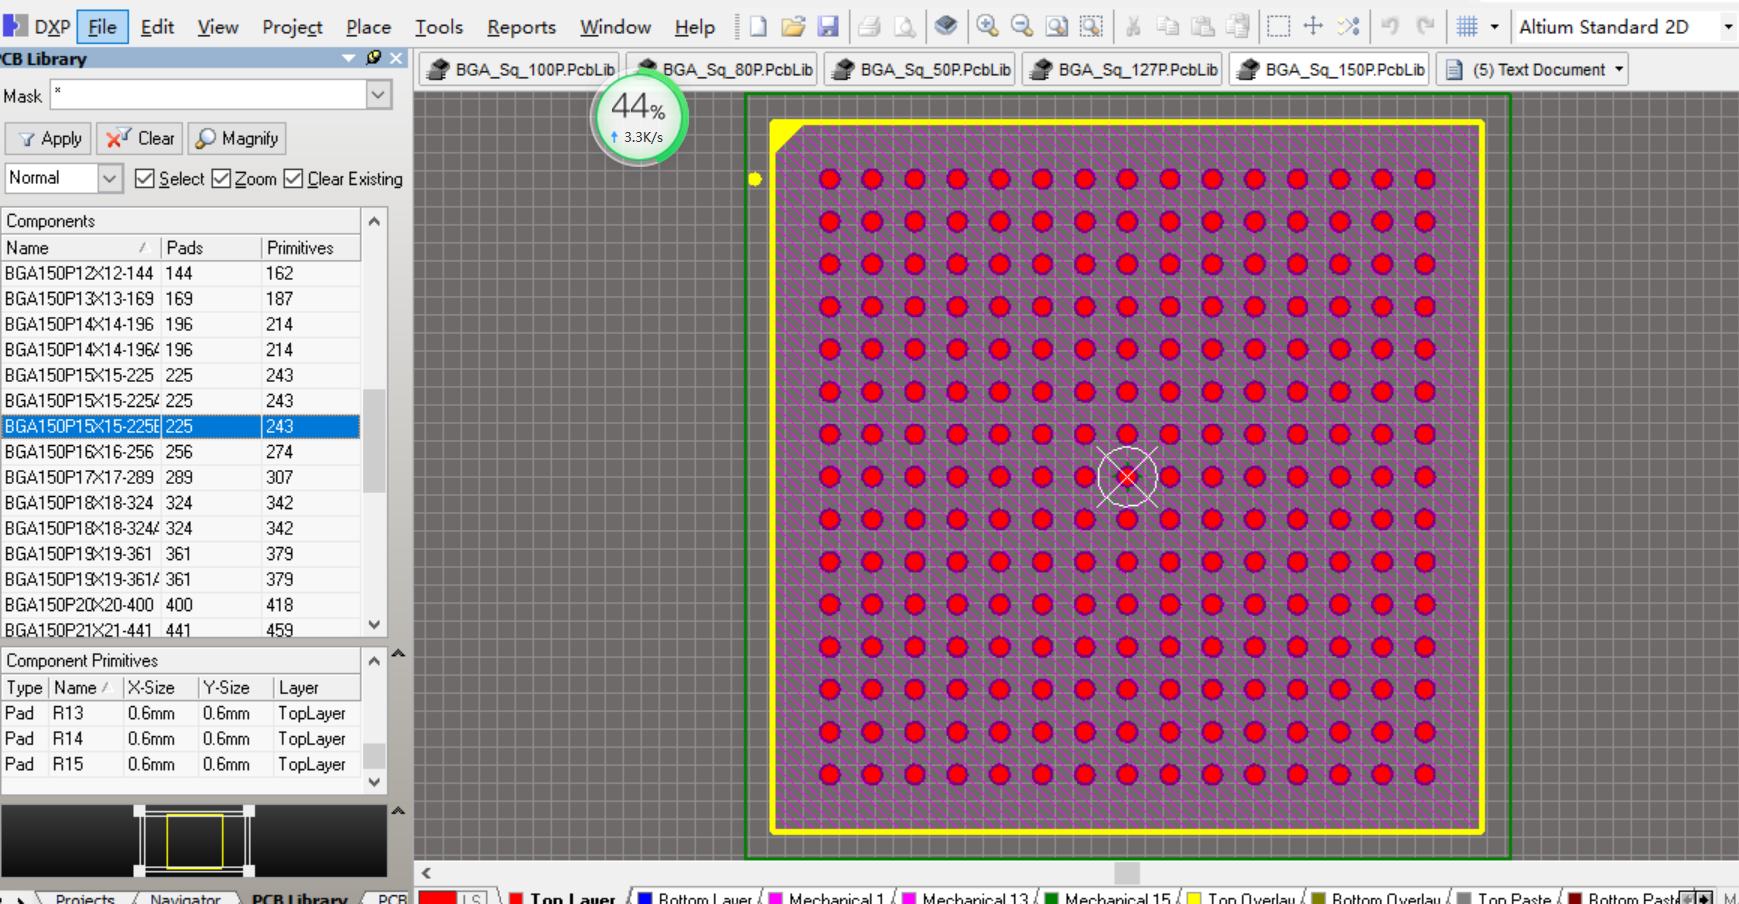This screenshot has height=904, width=1739.
Task: Select component BGA150P12X12-144 row
Action: [x=180, y=273]
